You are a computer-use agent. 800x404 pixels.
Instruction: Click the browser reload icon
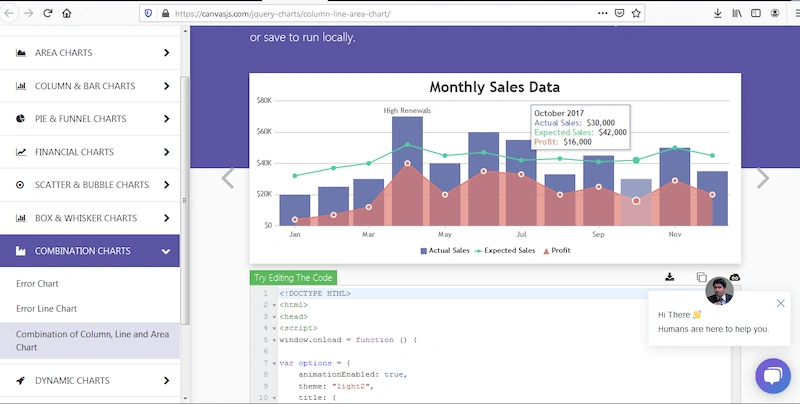tap(47, 13)
